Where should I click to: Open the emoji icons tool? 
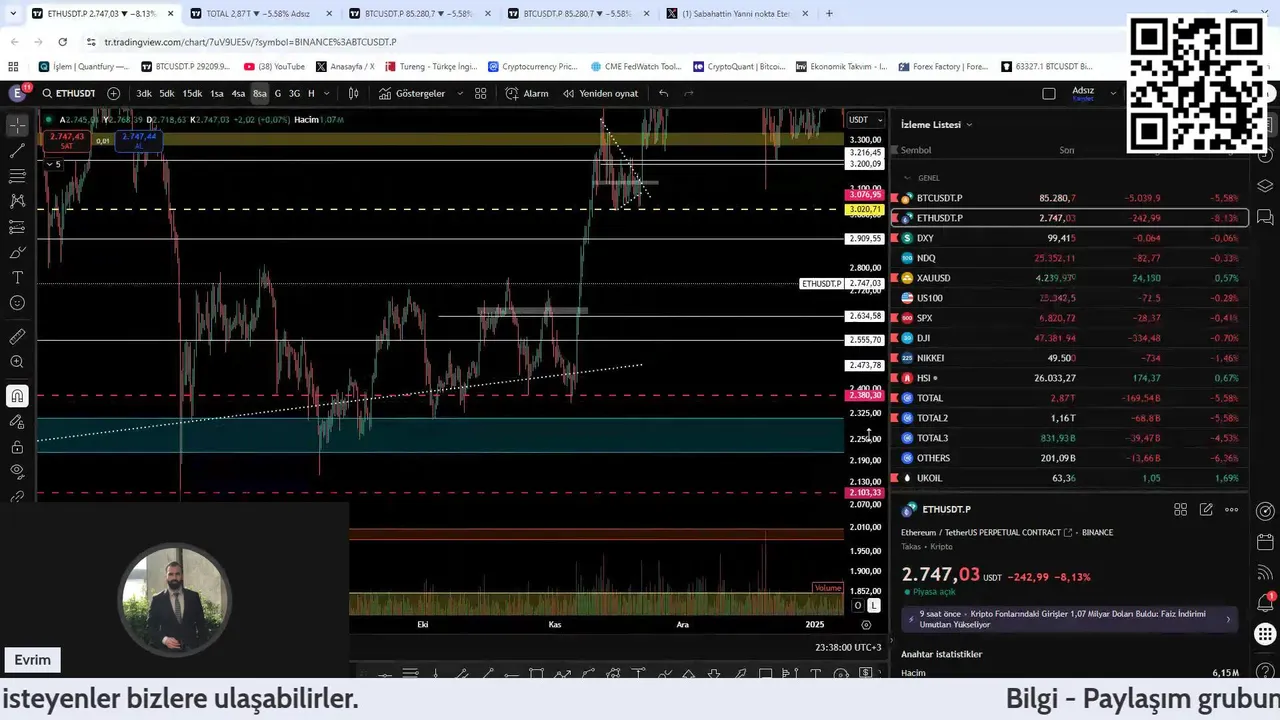(17, 303)
